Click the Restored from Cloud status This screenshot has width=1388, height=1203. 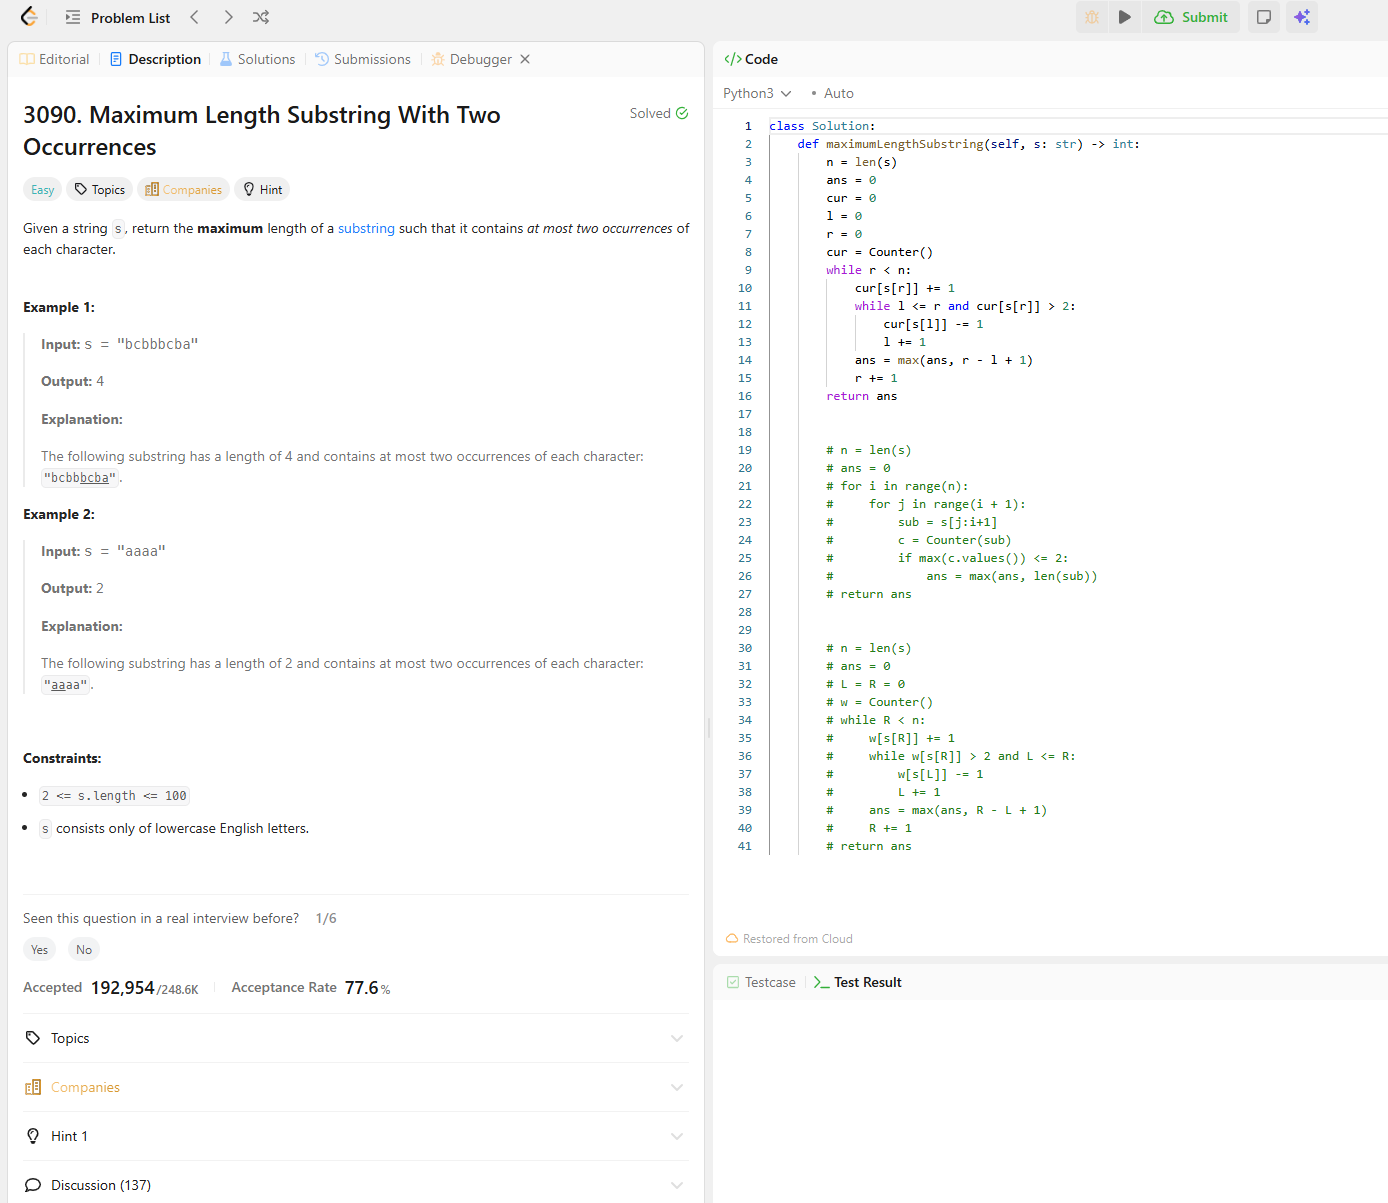[x=789, y=939]
